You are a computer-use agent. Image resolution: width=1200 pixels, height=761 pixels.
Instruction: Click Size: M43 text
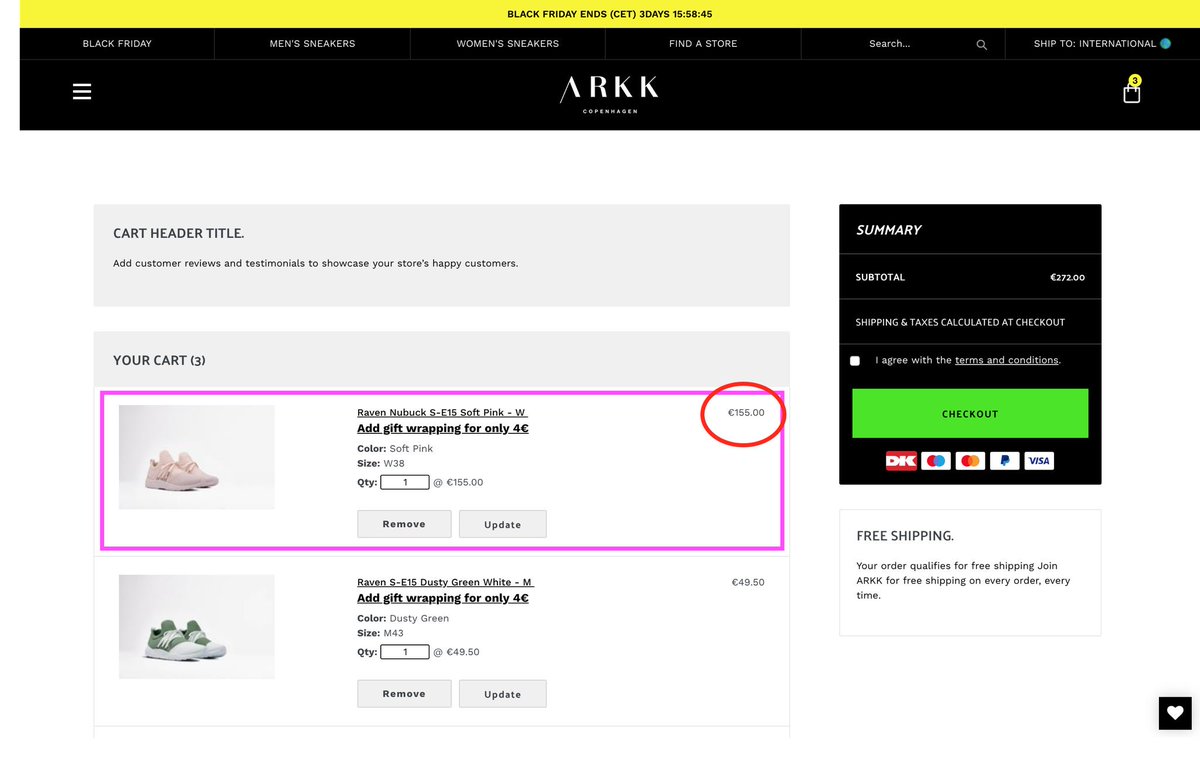pos(381,633)
